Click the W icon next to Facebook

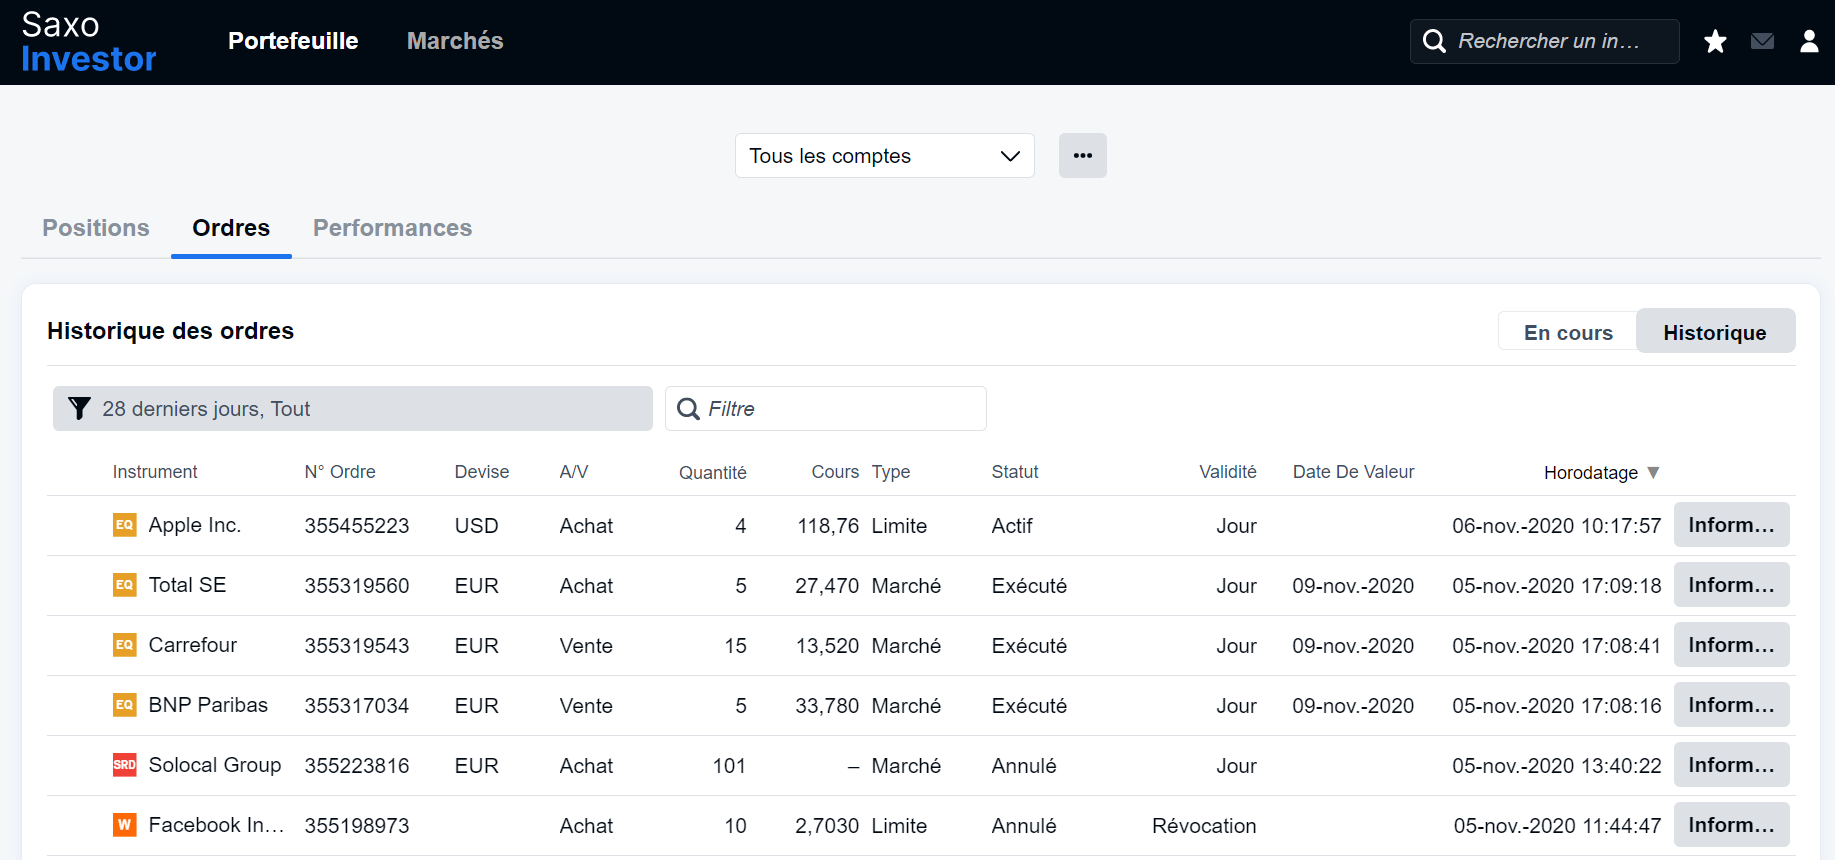click(124, 825)
